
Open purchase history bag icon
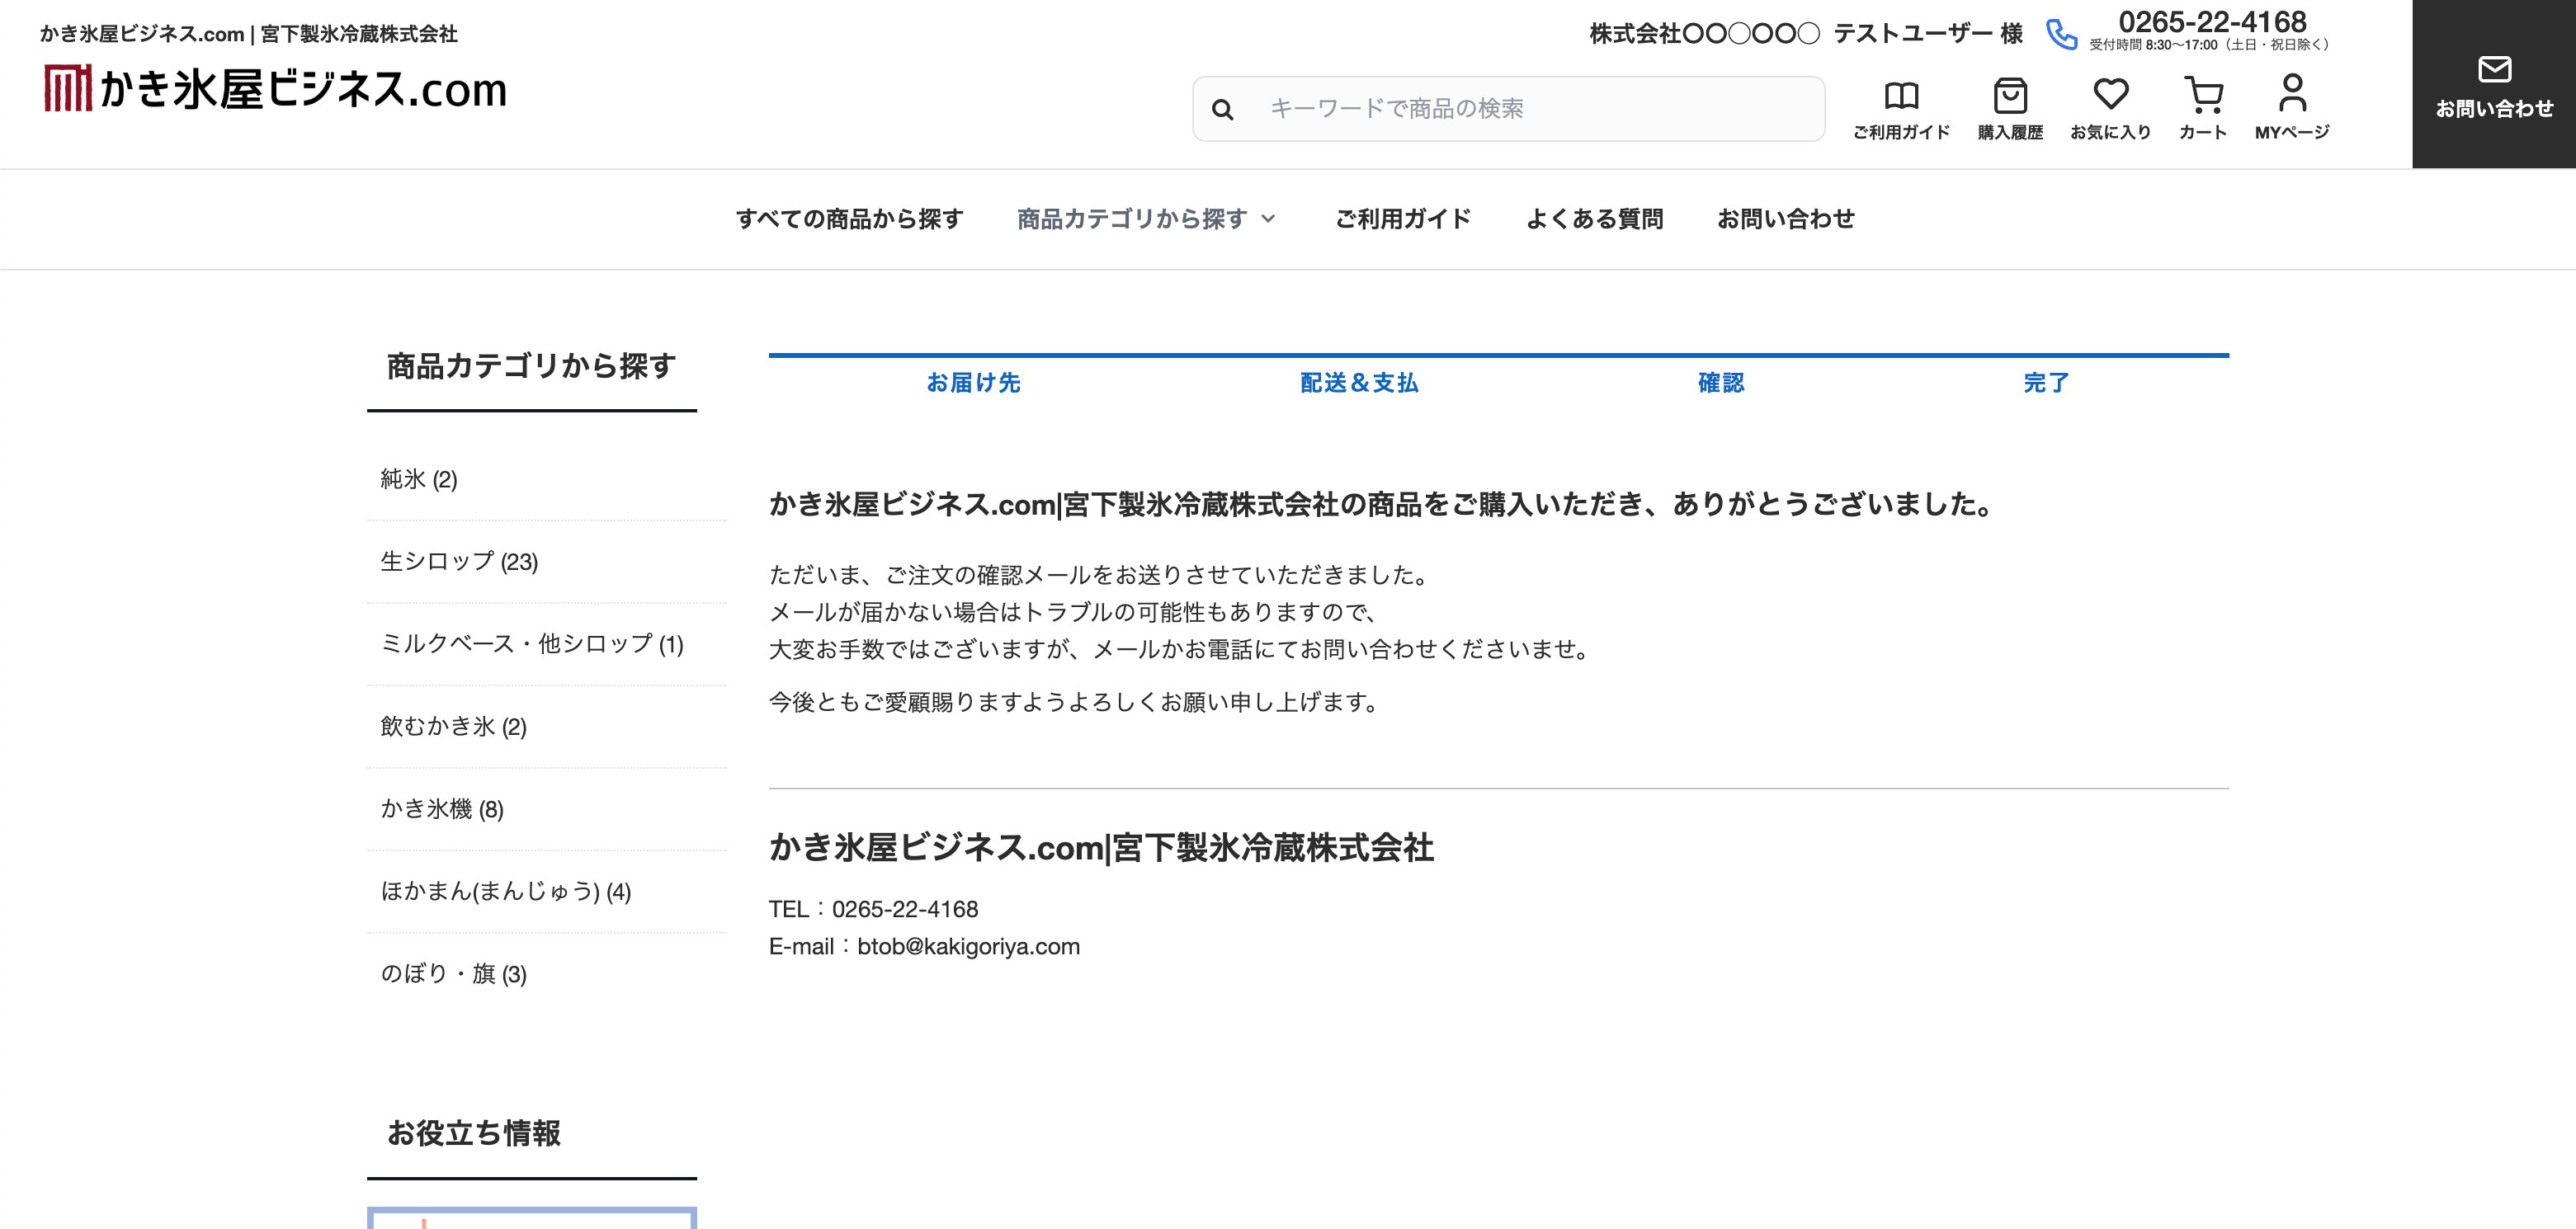(2010, 96)
